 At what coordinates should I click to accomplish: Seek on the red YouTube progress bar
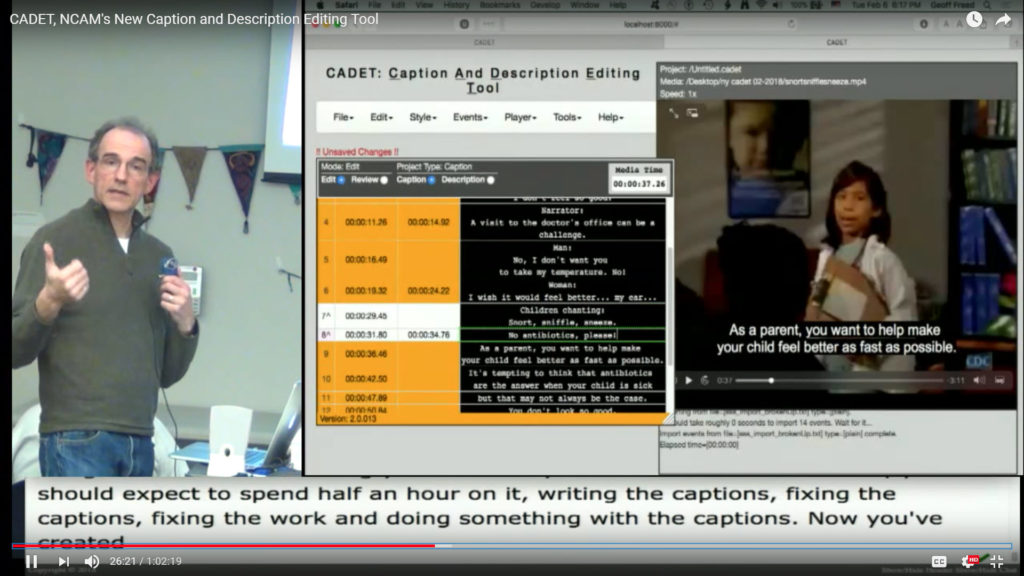[x=511, y=545]
